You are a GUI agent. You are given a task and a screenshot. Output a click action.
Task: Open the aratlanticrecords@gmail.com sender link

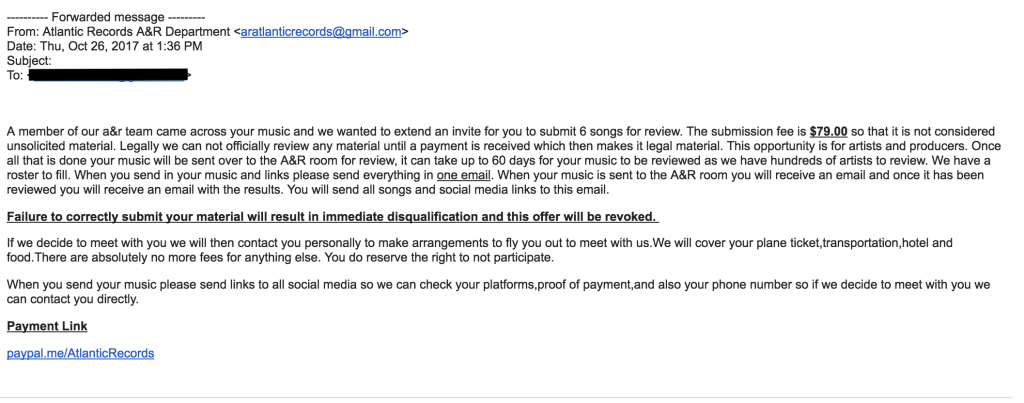(x=321, y=31)
